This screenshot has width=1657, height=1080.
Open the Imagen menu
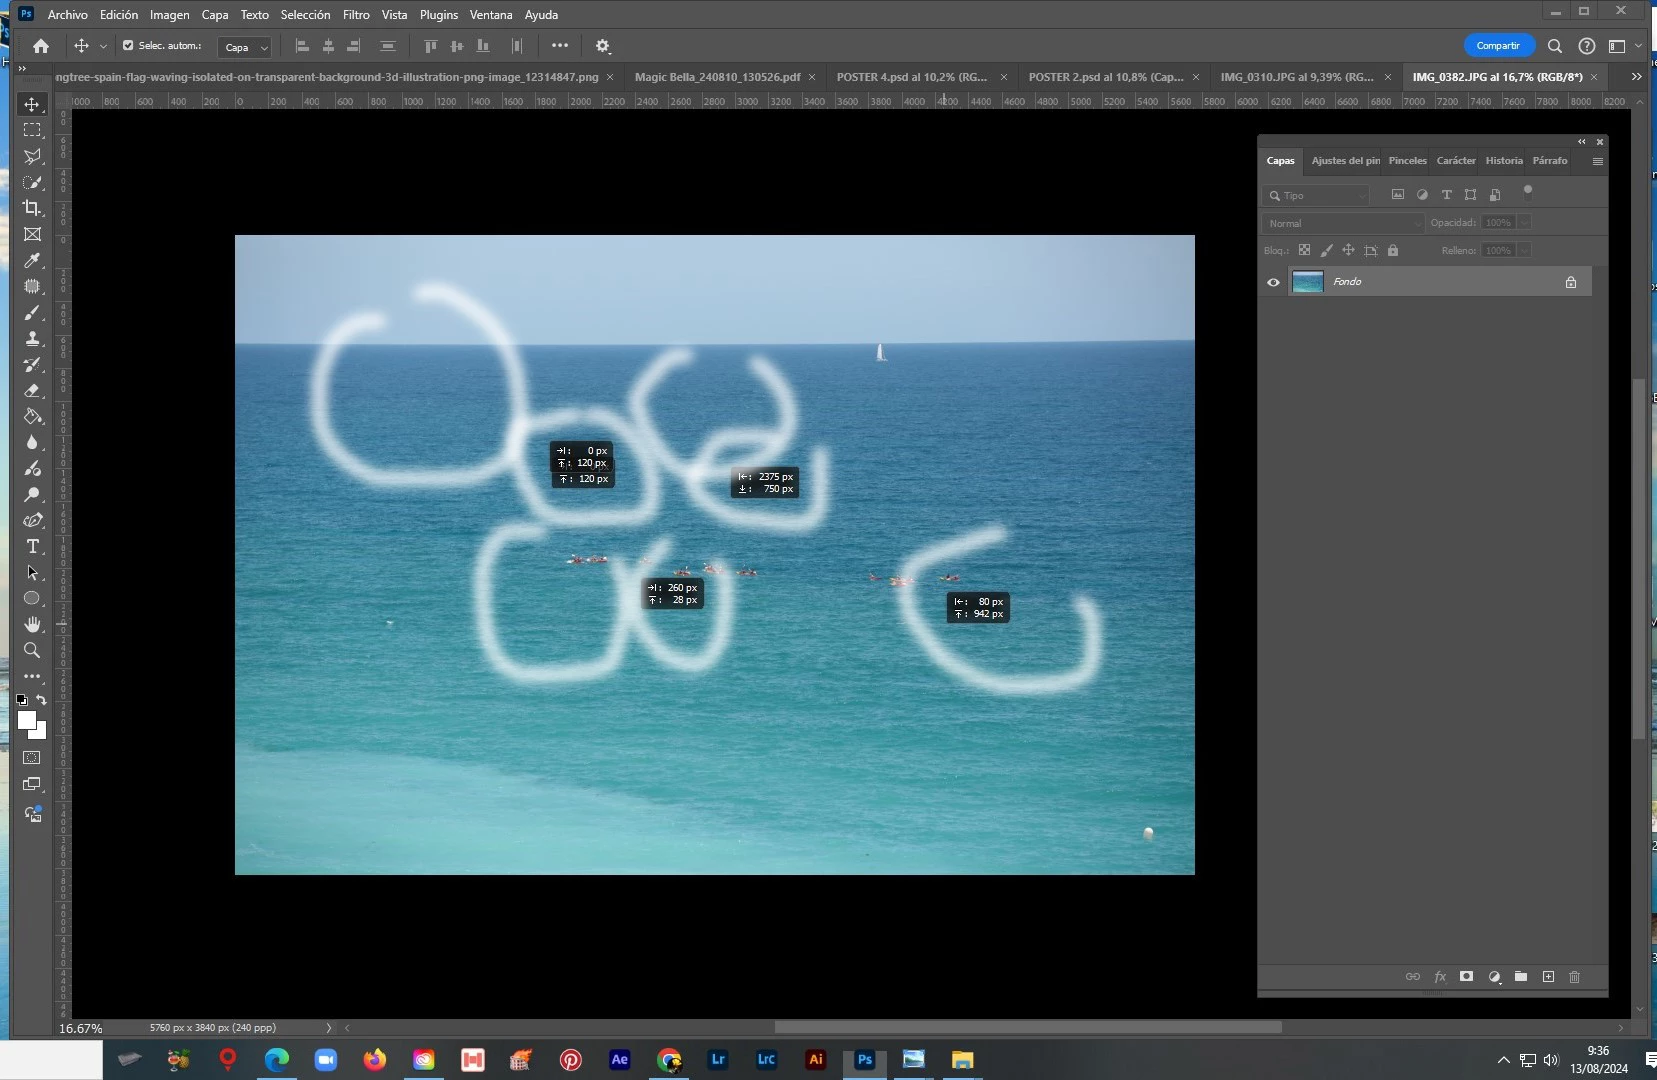pyautogui.click(x=169, y=15)
